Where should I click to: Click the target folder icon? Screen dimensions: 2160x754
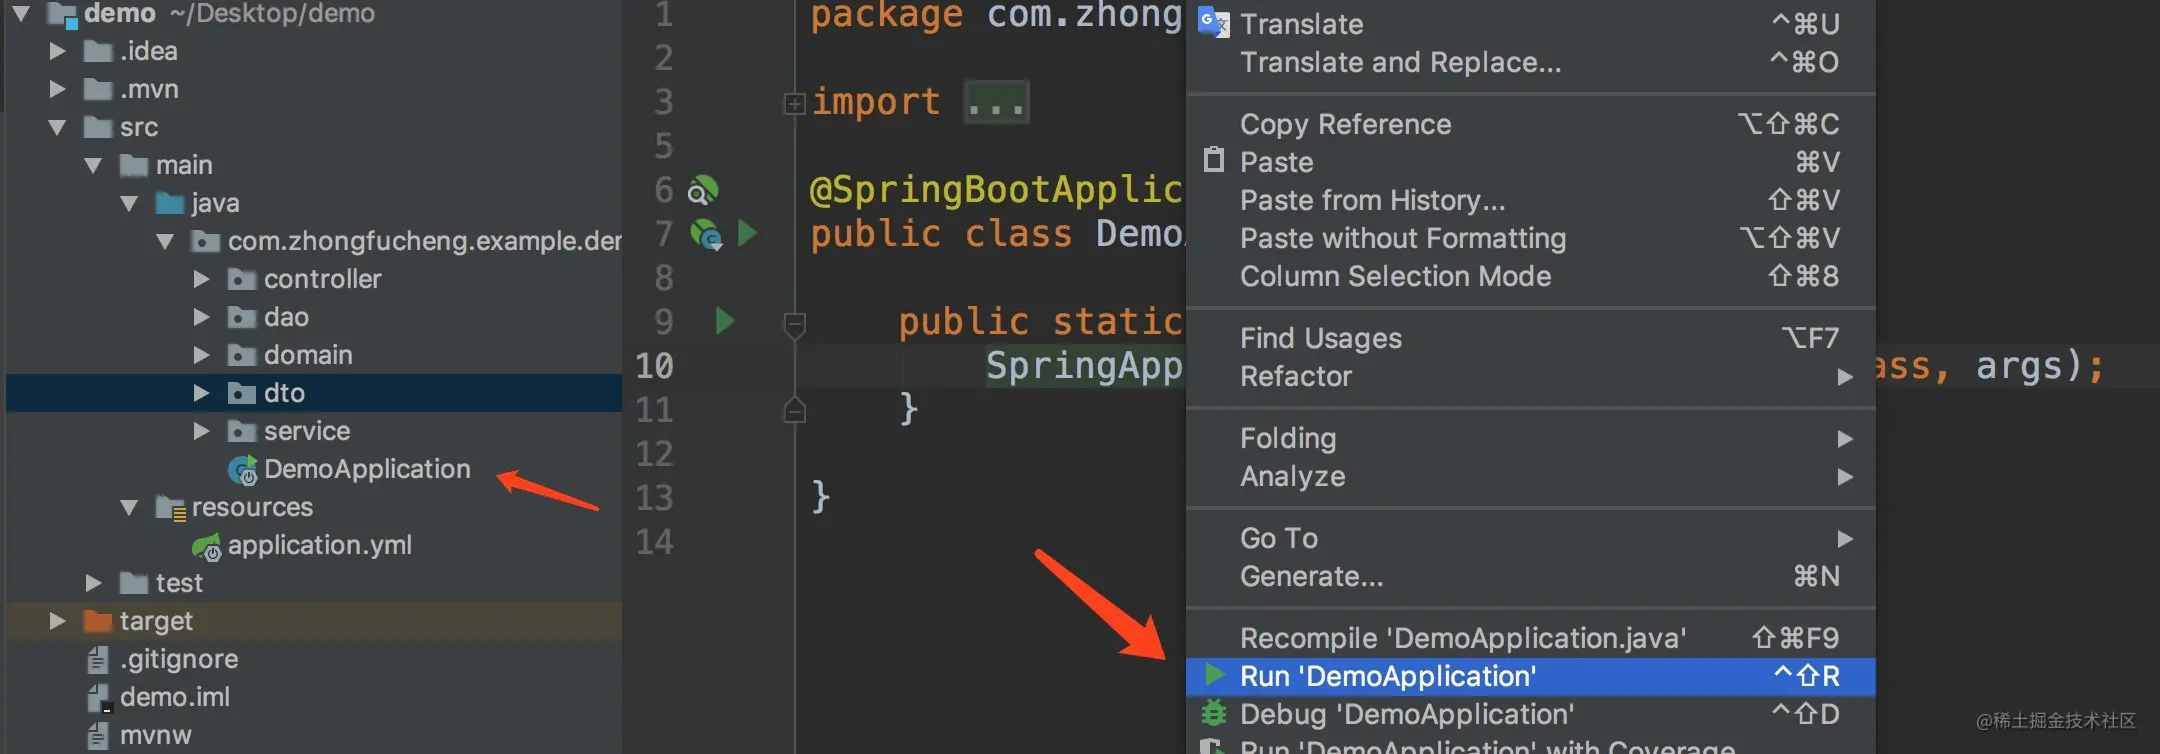(x=98, y=621)
